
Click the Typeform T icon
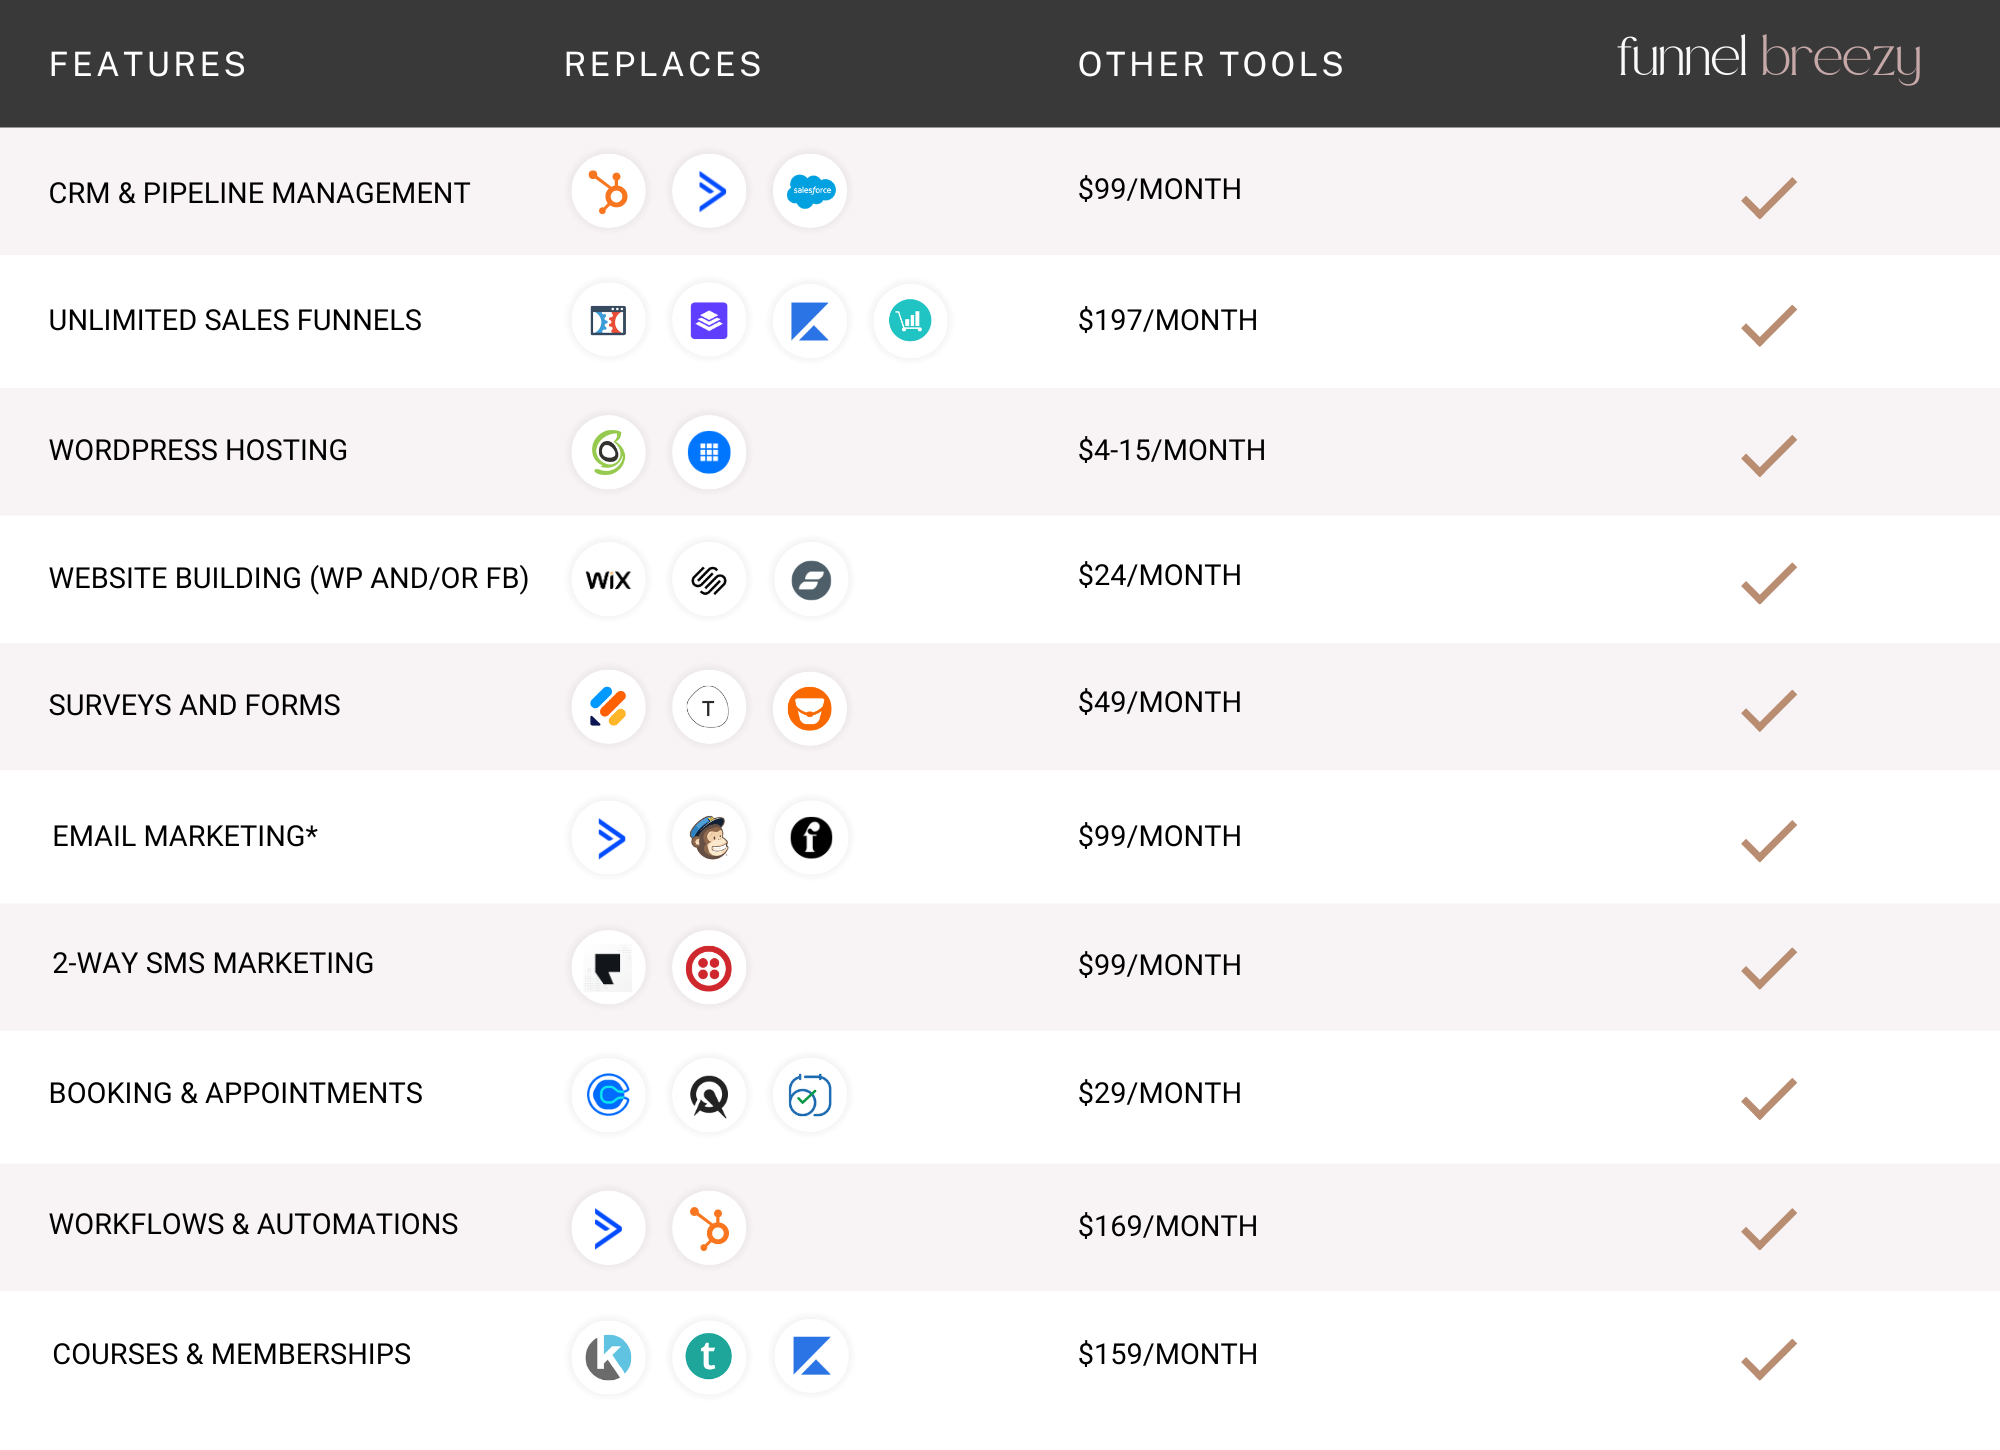[x=709, y=709]
